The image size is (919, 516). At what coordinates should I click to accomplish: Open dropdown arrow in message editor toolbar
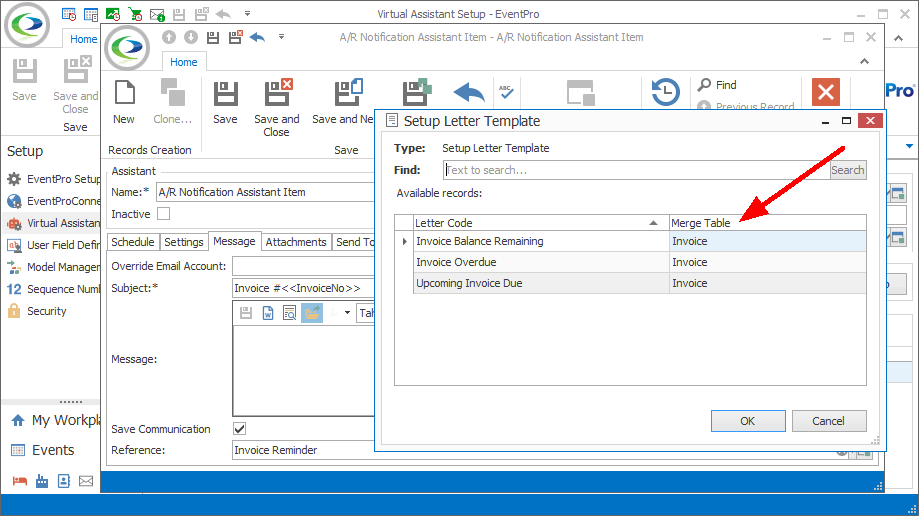tap(347, 313)
